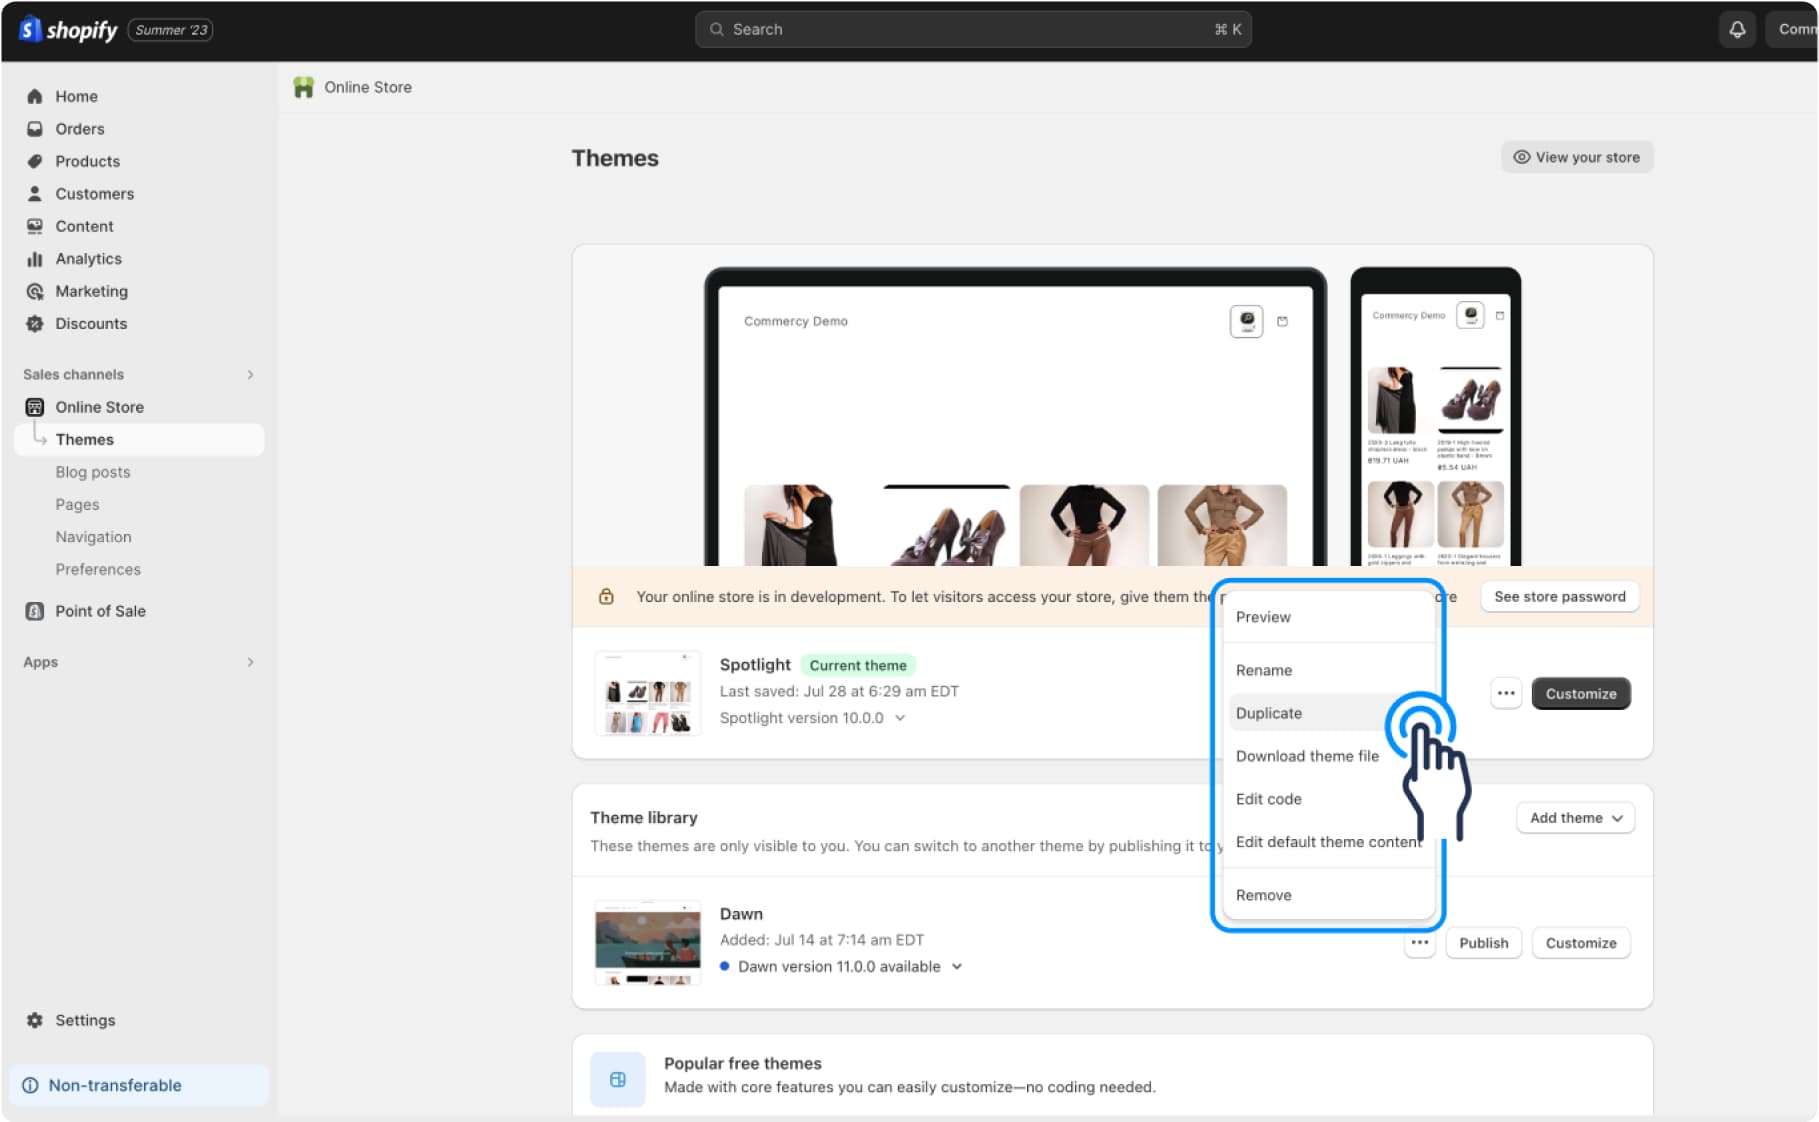Click the Customers person icon
Image resolution: width=1819 pixels, height=1122 pixels.
35,194
